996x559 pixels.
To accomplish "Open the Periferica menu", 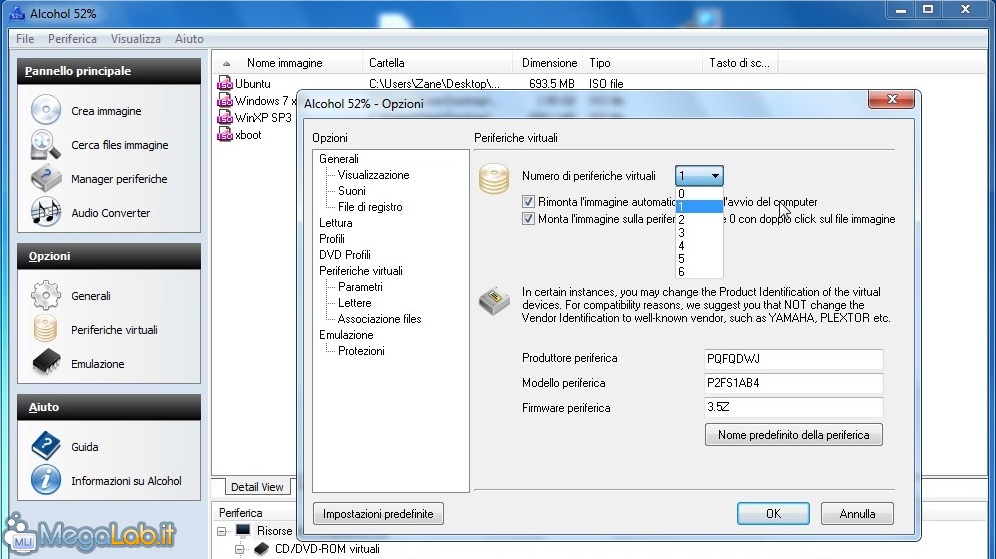I will (x=72, y=39).
